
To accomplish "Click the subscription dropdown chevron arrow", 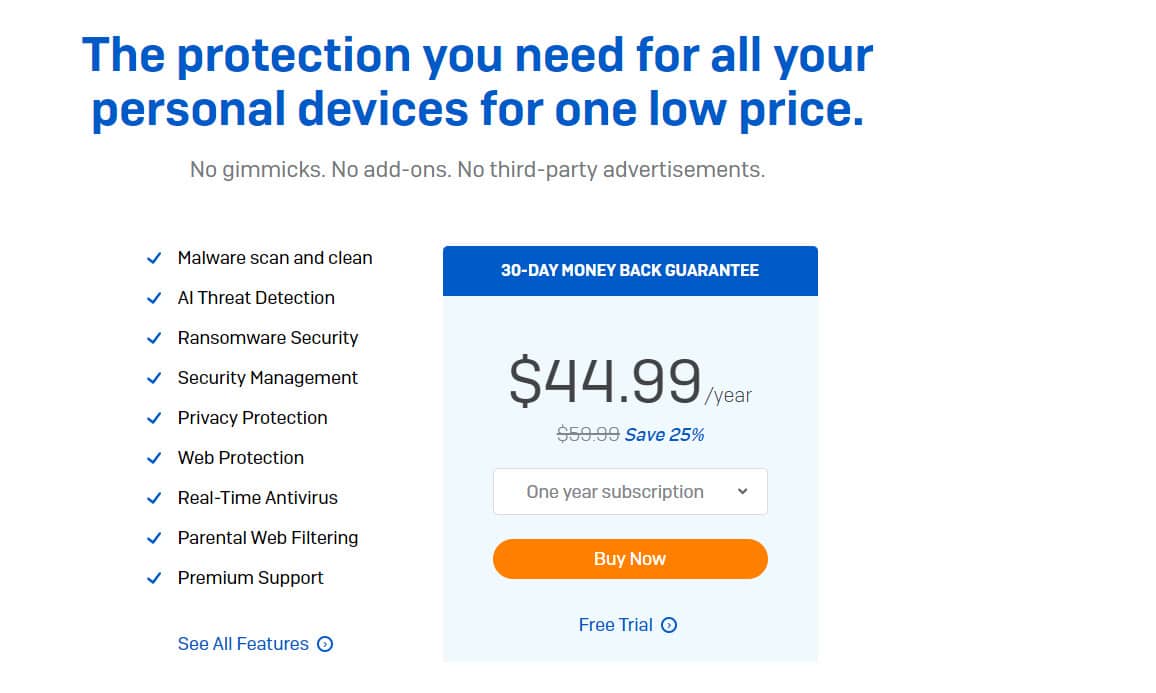I will point(742,491).
